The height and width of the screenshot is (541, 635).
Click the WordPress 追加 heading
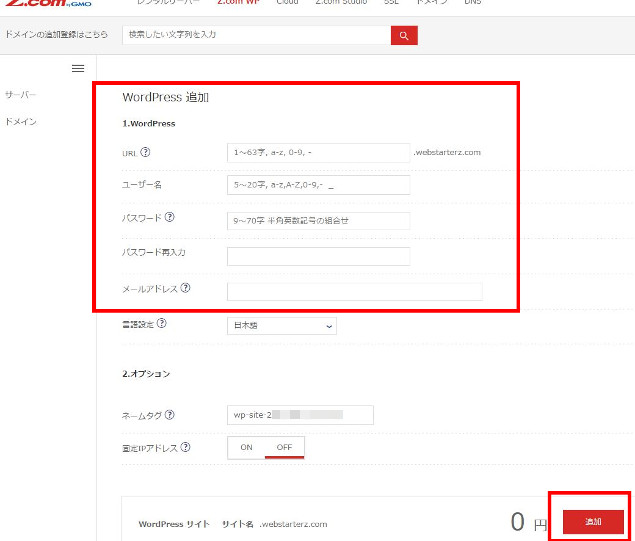[x=165, y=97]
